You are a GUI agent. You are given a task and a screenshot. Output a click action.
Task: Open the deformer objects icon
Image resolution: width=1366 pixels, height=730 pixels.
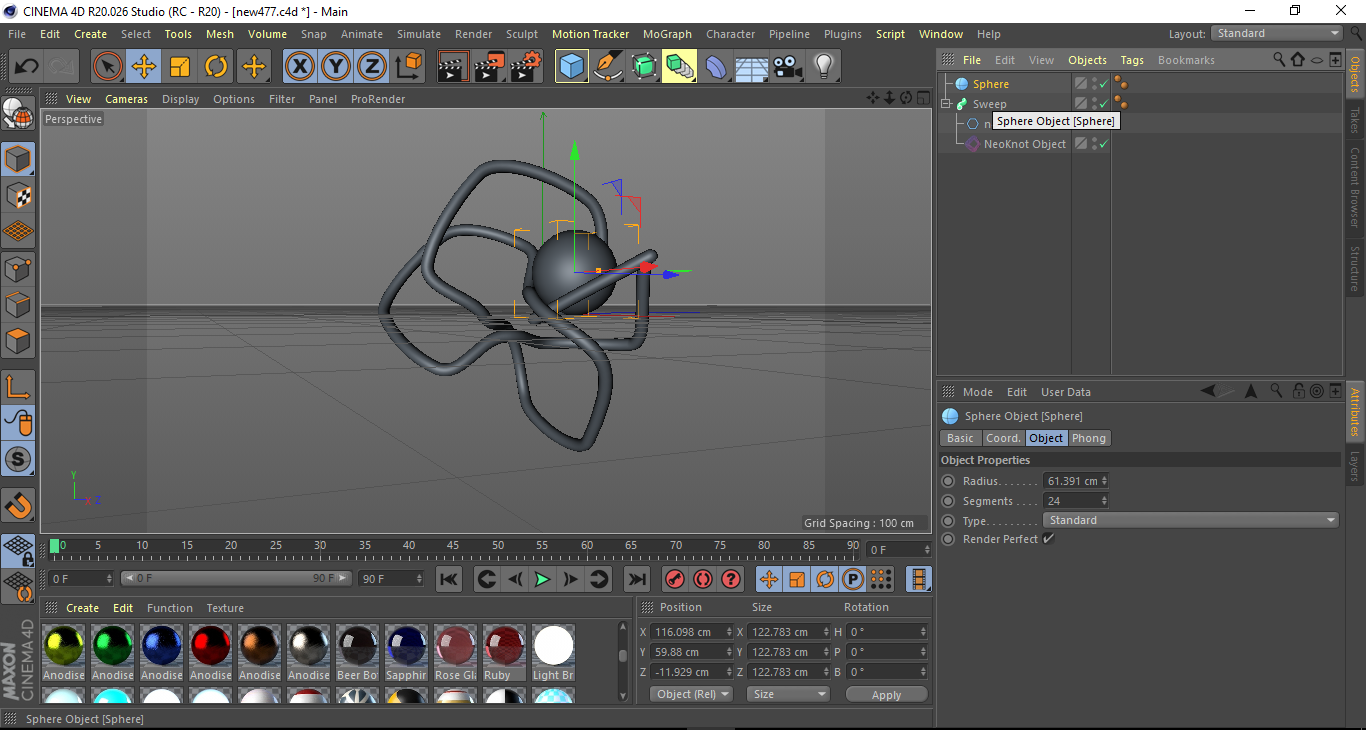click(x=716, y=67)
